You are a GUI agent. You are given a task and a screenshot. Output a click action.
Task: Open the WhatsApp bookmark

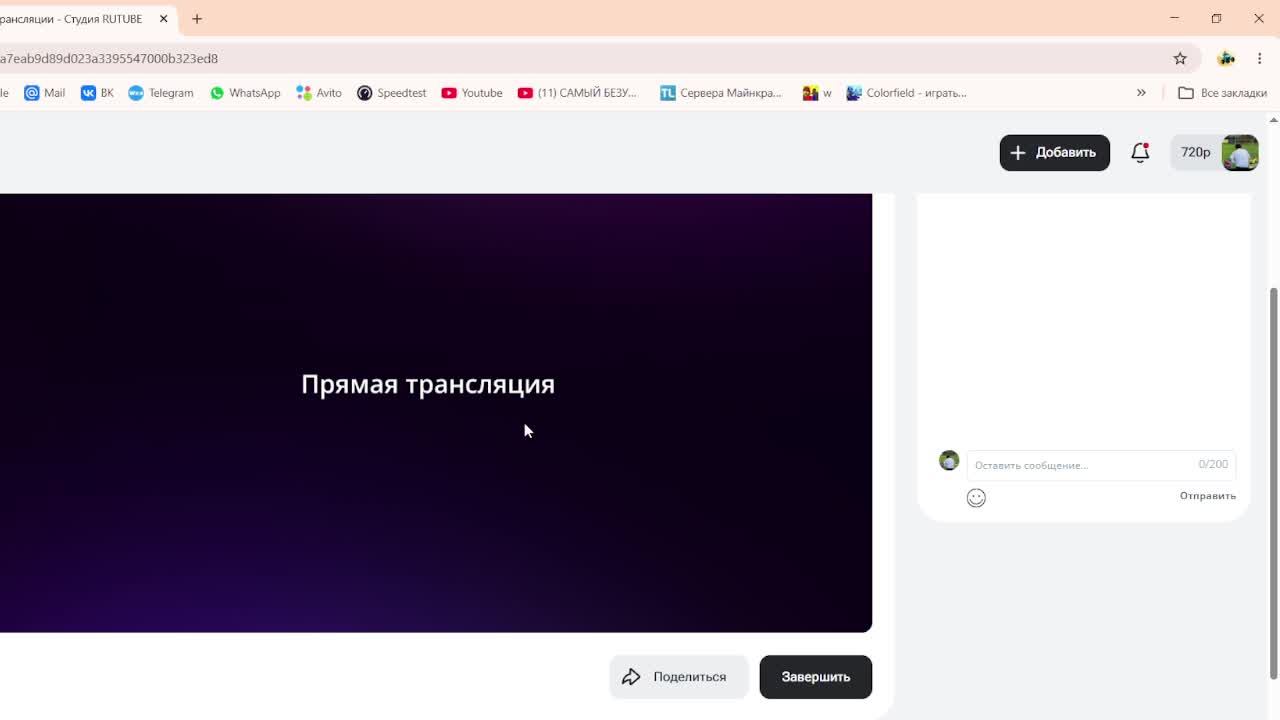click(245, 93)
